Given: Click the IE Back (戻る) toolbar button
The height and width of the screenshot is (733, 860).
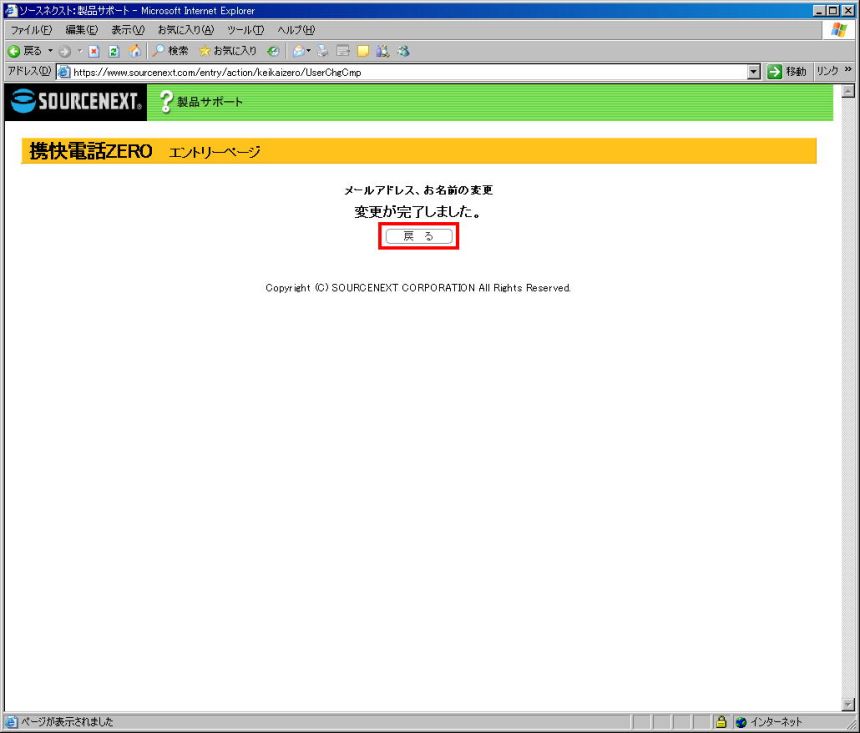Looking at the screenshot, I should pos(25,51).
